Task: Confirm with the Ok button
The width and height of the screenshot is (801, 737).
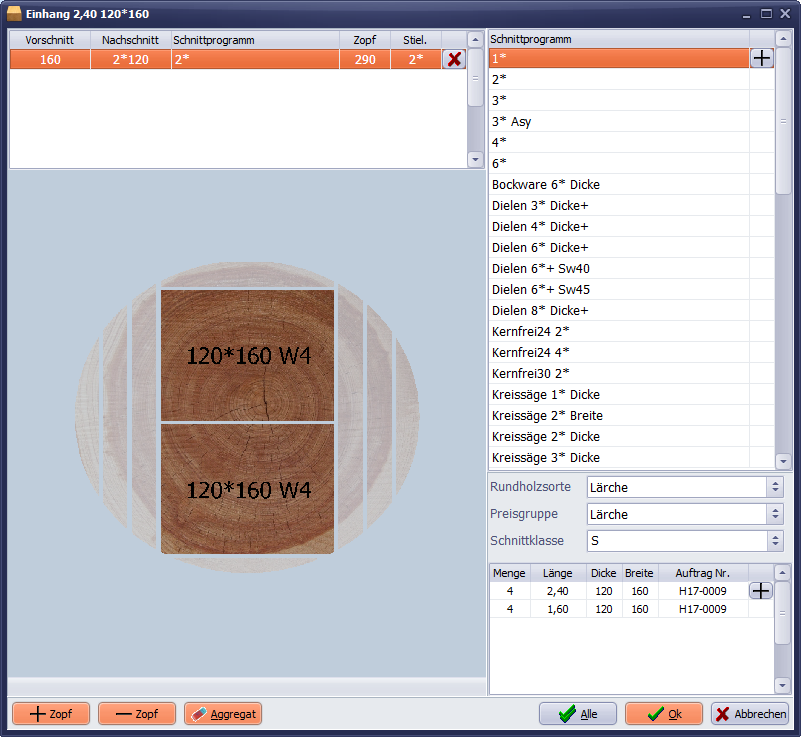Action: point(664,714)
